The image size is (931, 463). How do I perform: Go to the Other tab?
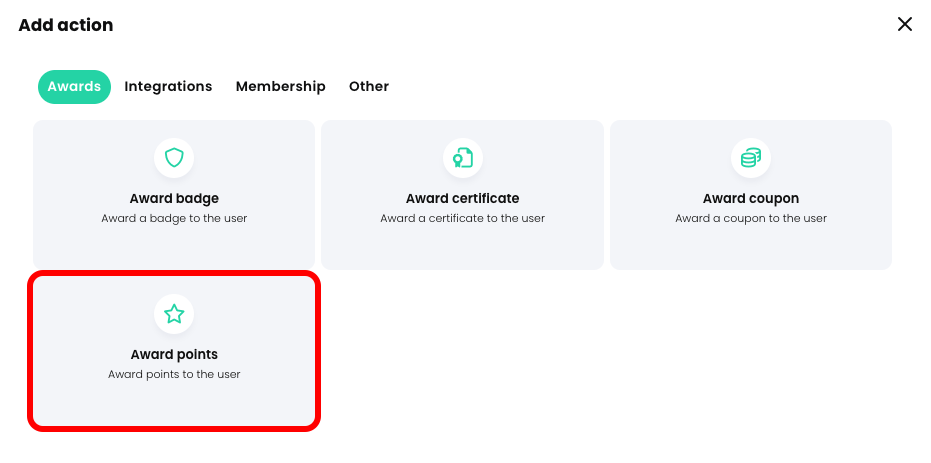click(x=369, y=87)
